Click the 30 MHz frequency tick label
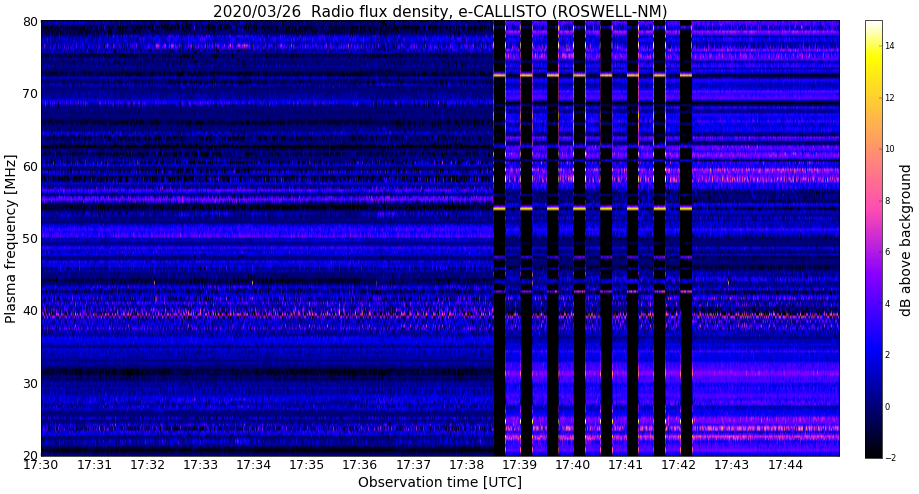This screenshot has height=494, width=919. click(x=30, y=384)
